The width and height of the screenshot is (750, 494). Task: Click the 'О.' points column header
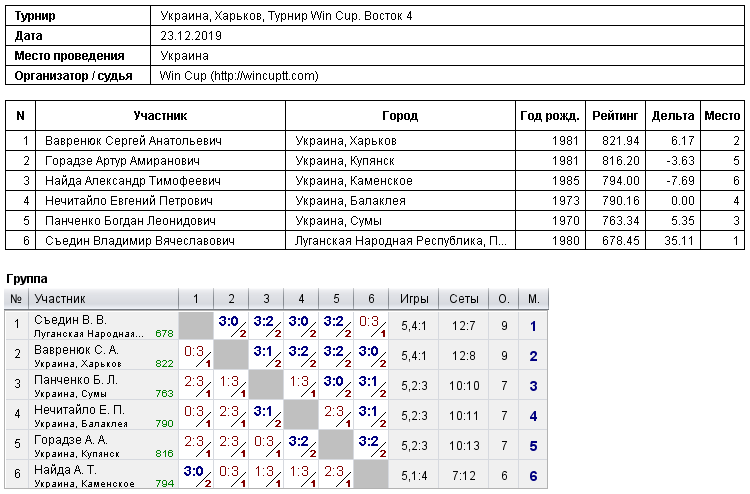coord(504,299)
